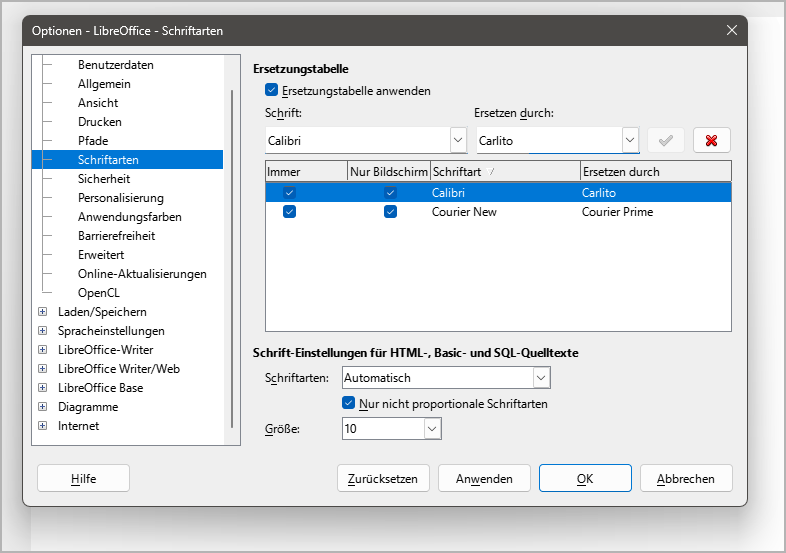Expand the LibreOffice-Writer tree node
This screenshot has height=553, width=786.
pyautogui.click(x=43, y=349)
